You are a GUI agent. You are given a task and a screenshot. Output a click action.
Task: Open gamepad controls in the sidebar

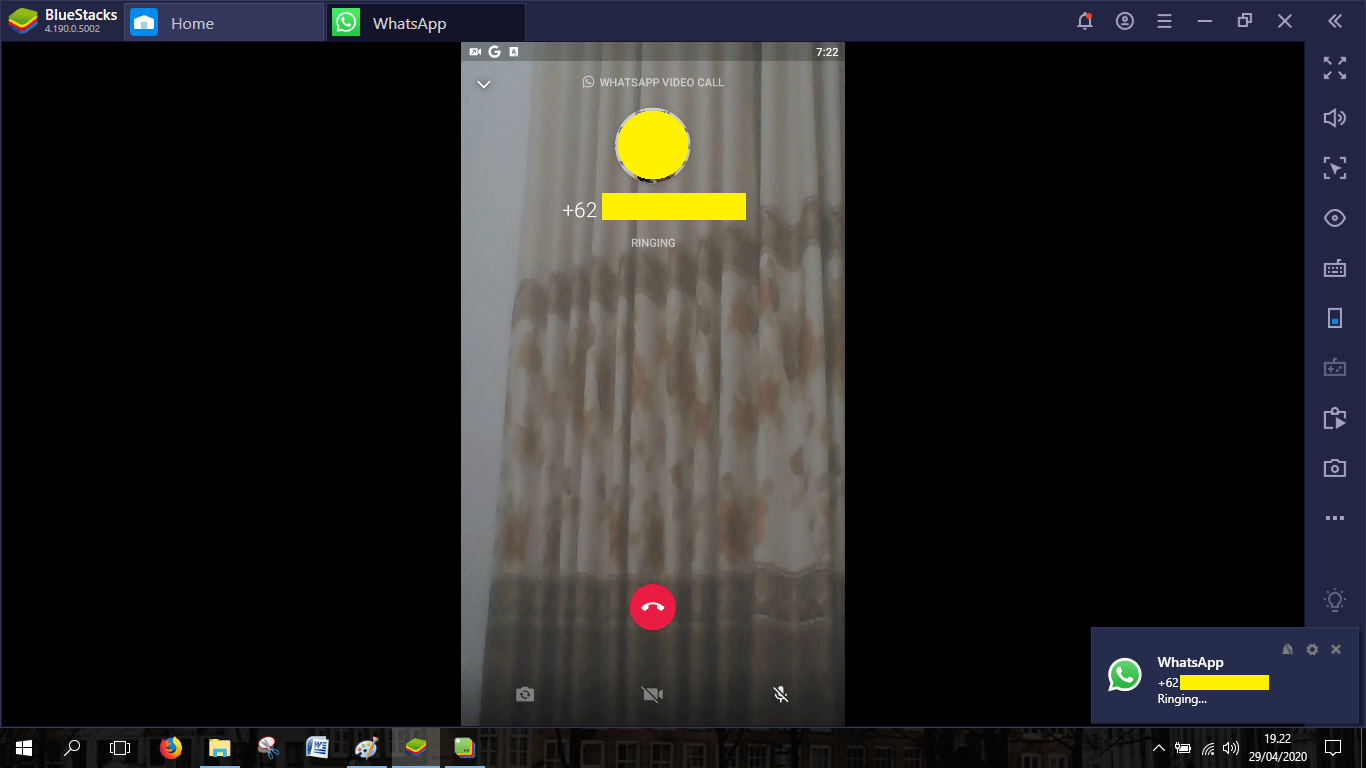coord(1335,368)
